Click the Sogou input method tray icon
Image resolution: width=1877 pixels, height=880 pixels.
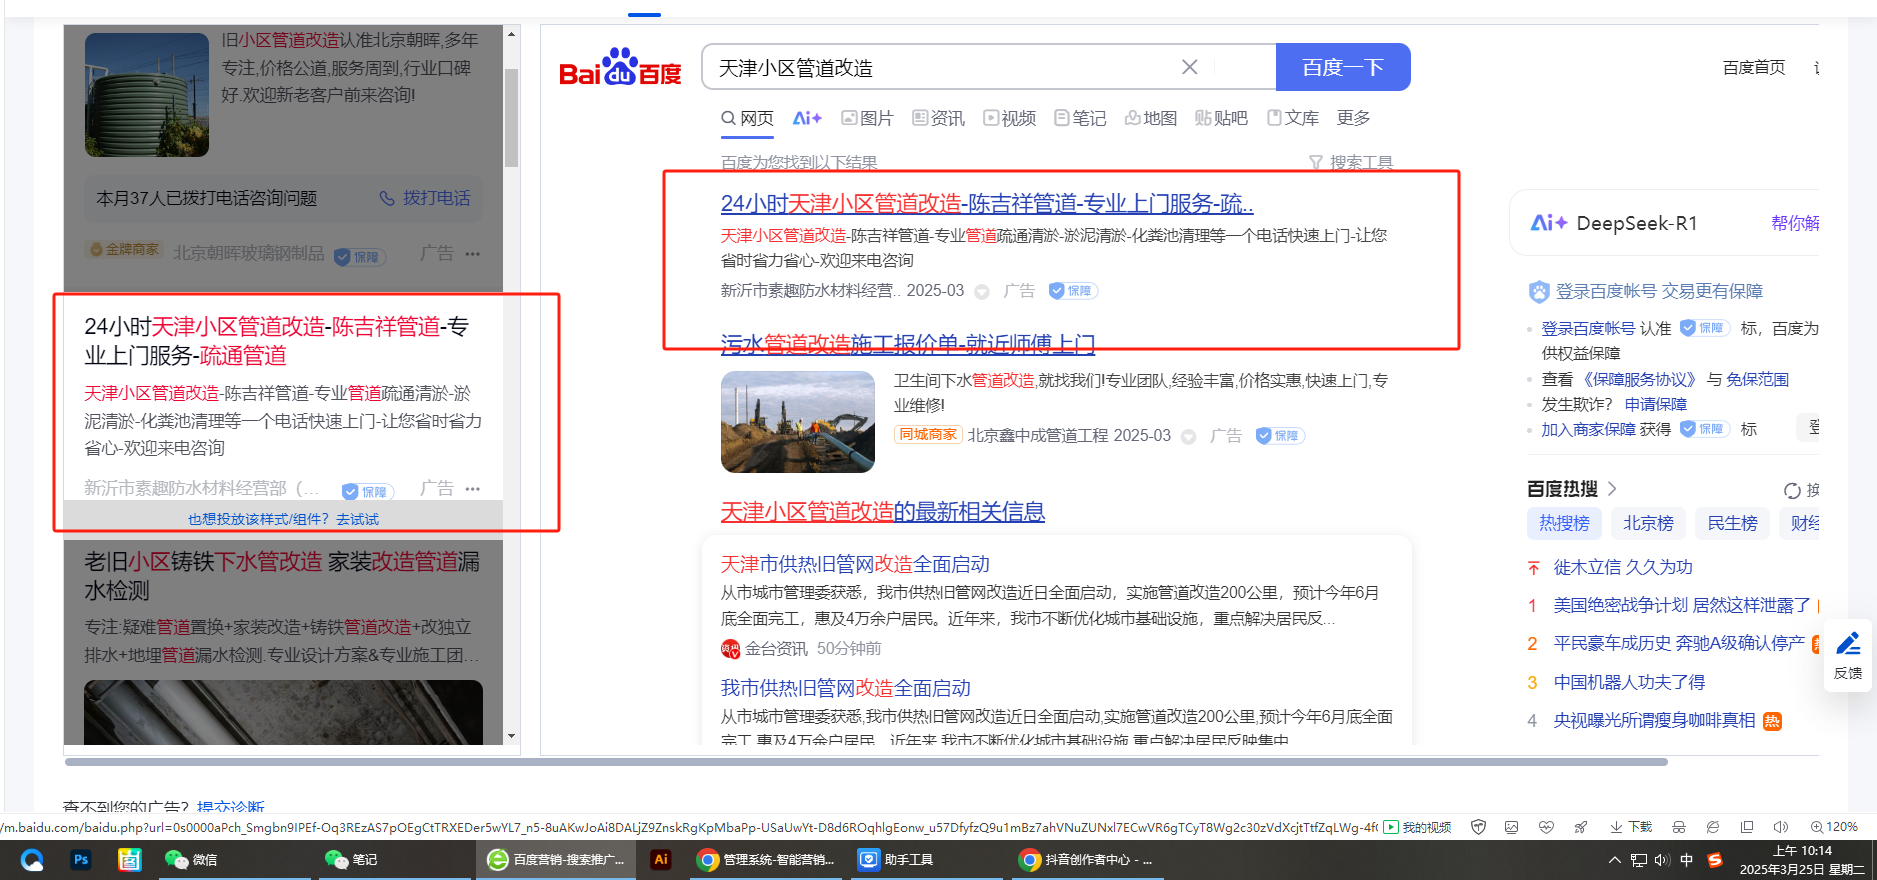tap(1715, 860)
